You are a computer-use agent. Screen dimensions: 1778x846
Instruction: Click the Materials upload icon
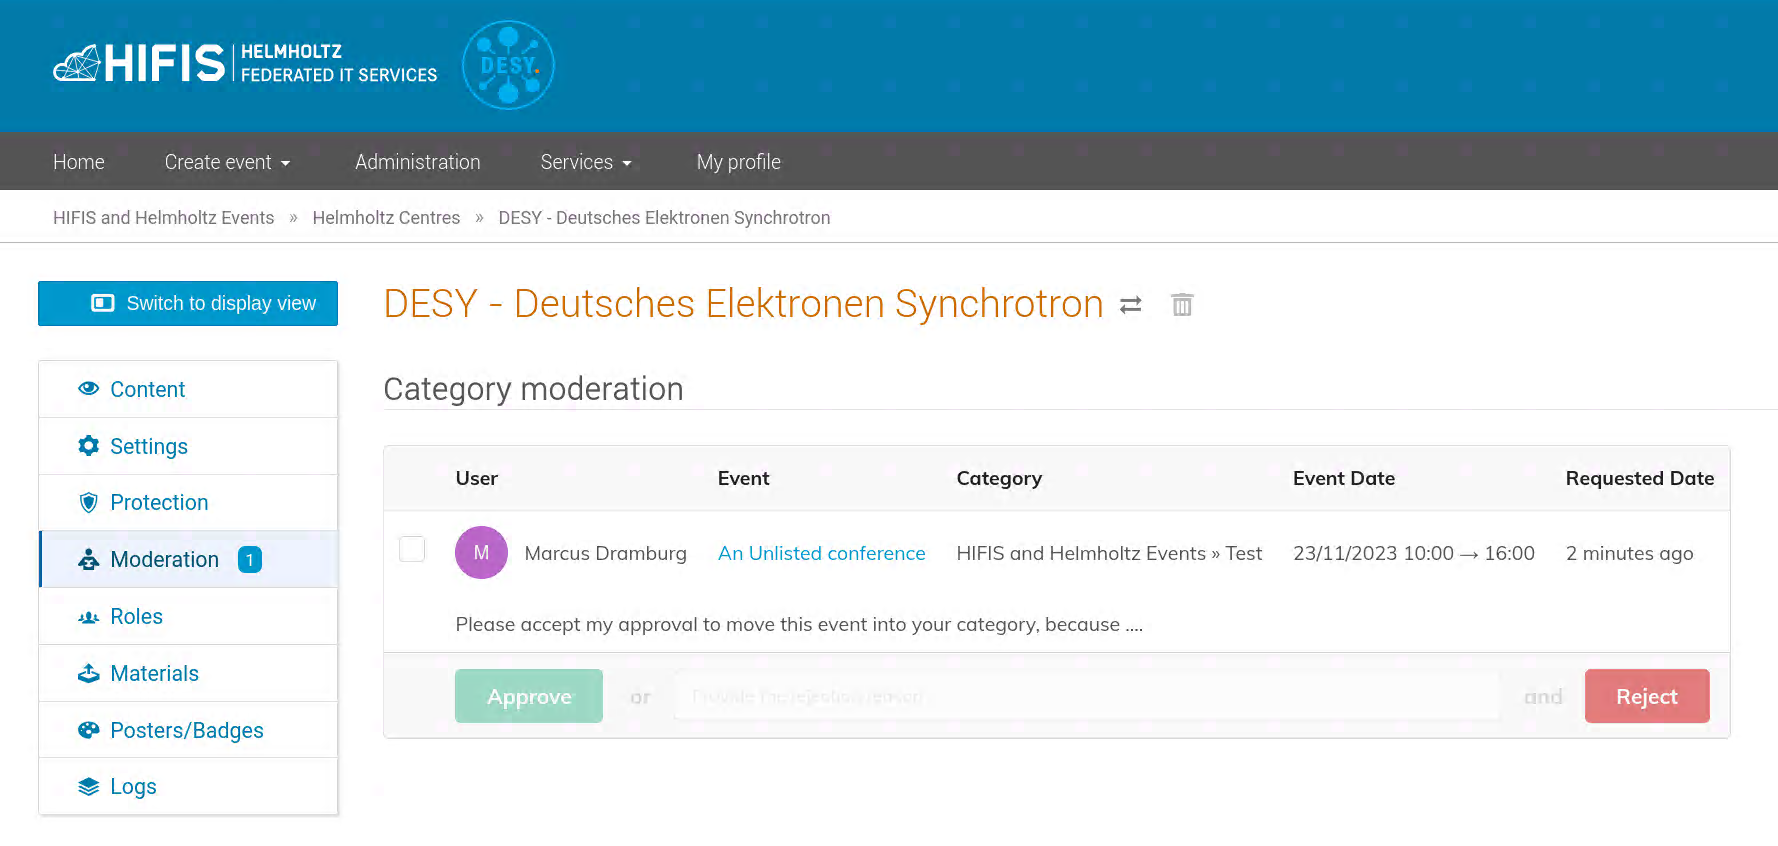click(89, 673)
